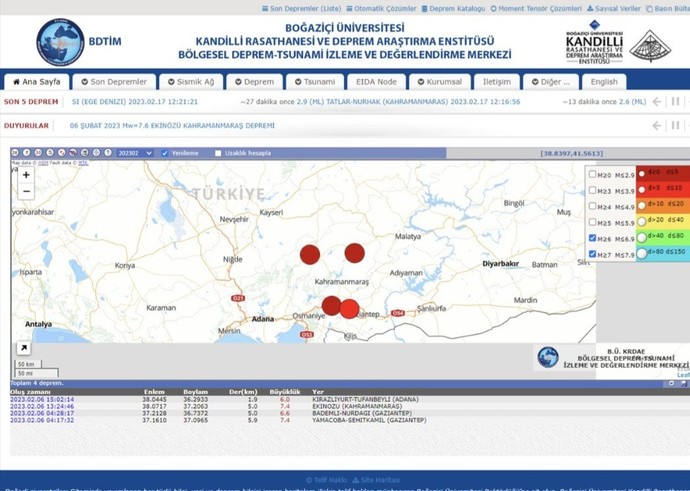The width and height of the screenshot is (690, 491).
Task: Open Son Depremler (Liste) top link
Action: (301, 8)
